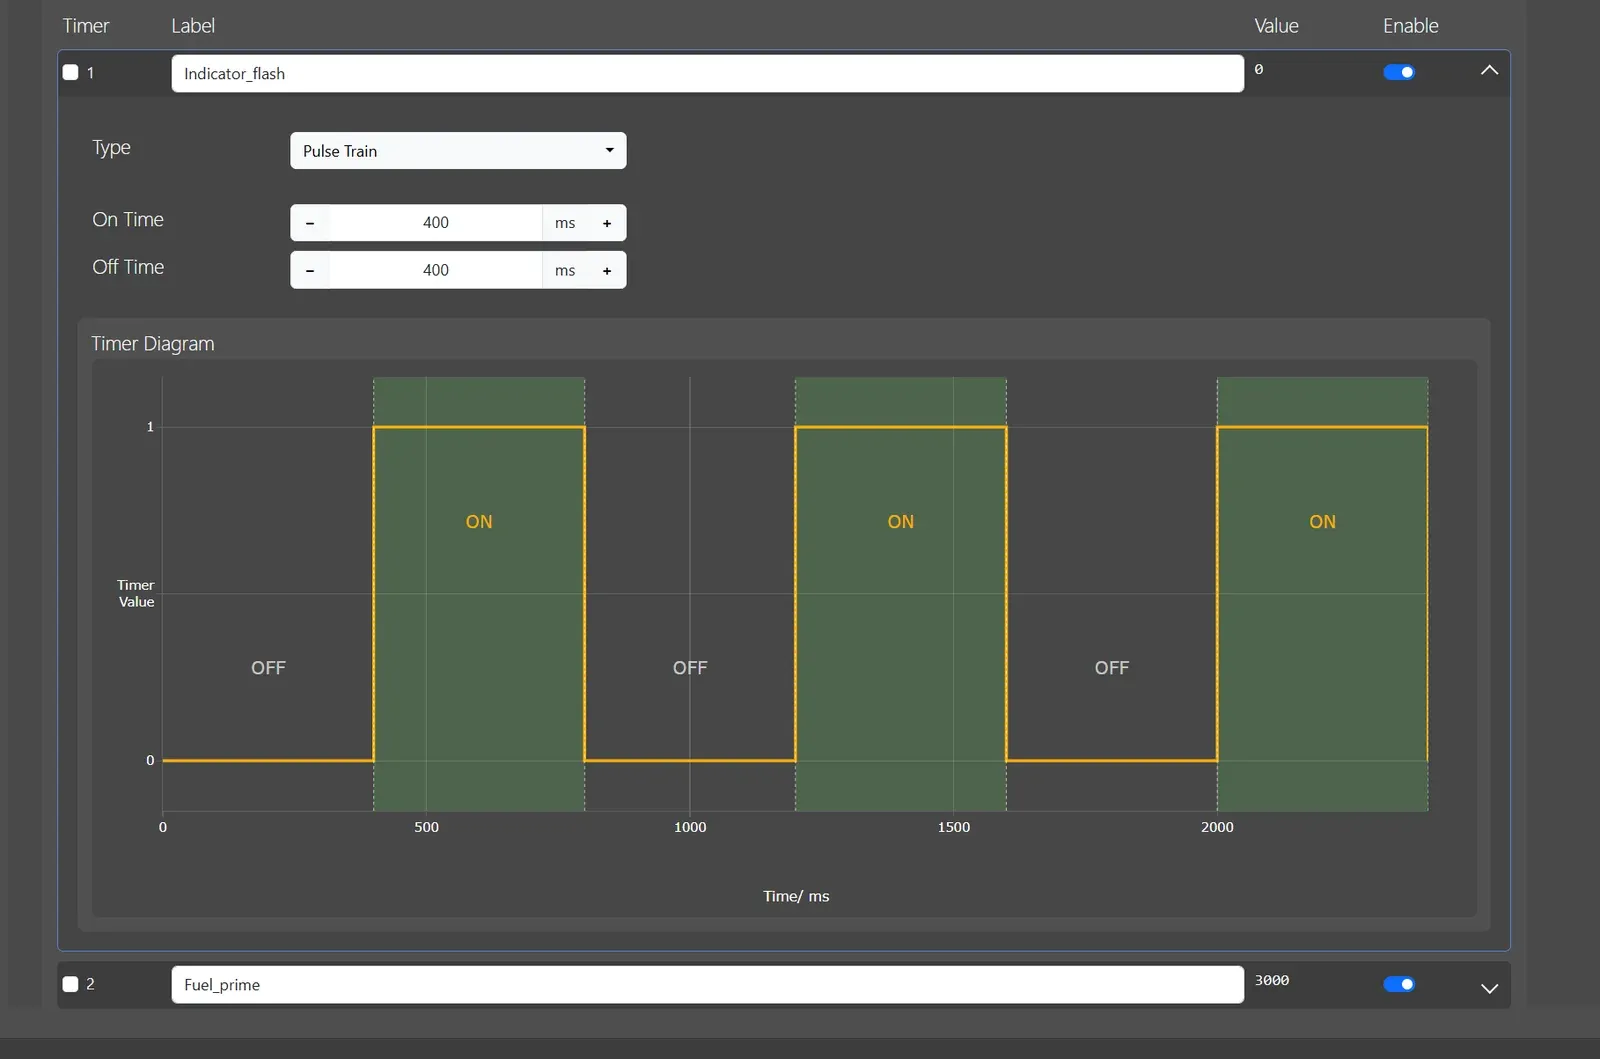Image resolution: width=1600 pixels, height=1059 pixels.
Task: Click the Value column header
Action: 1276,26
